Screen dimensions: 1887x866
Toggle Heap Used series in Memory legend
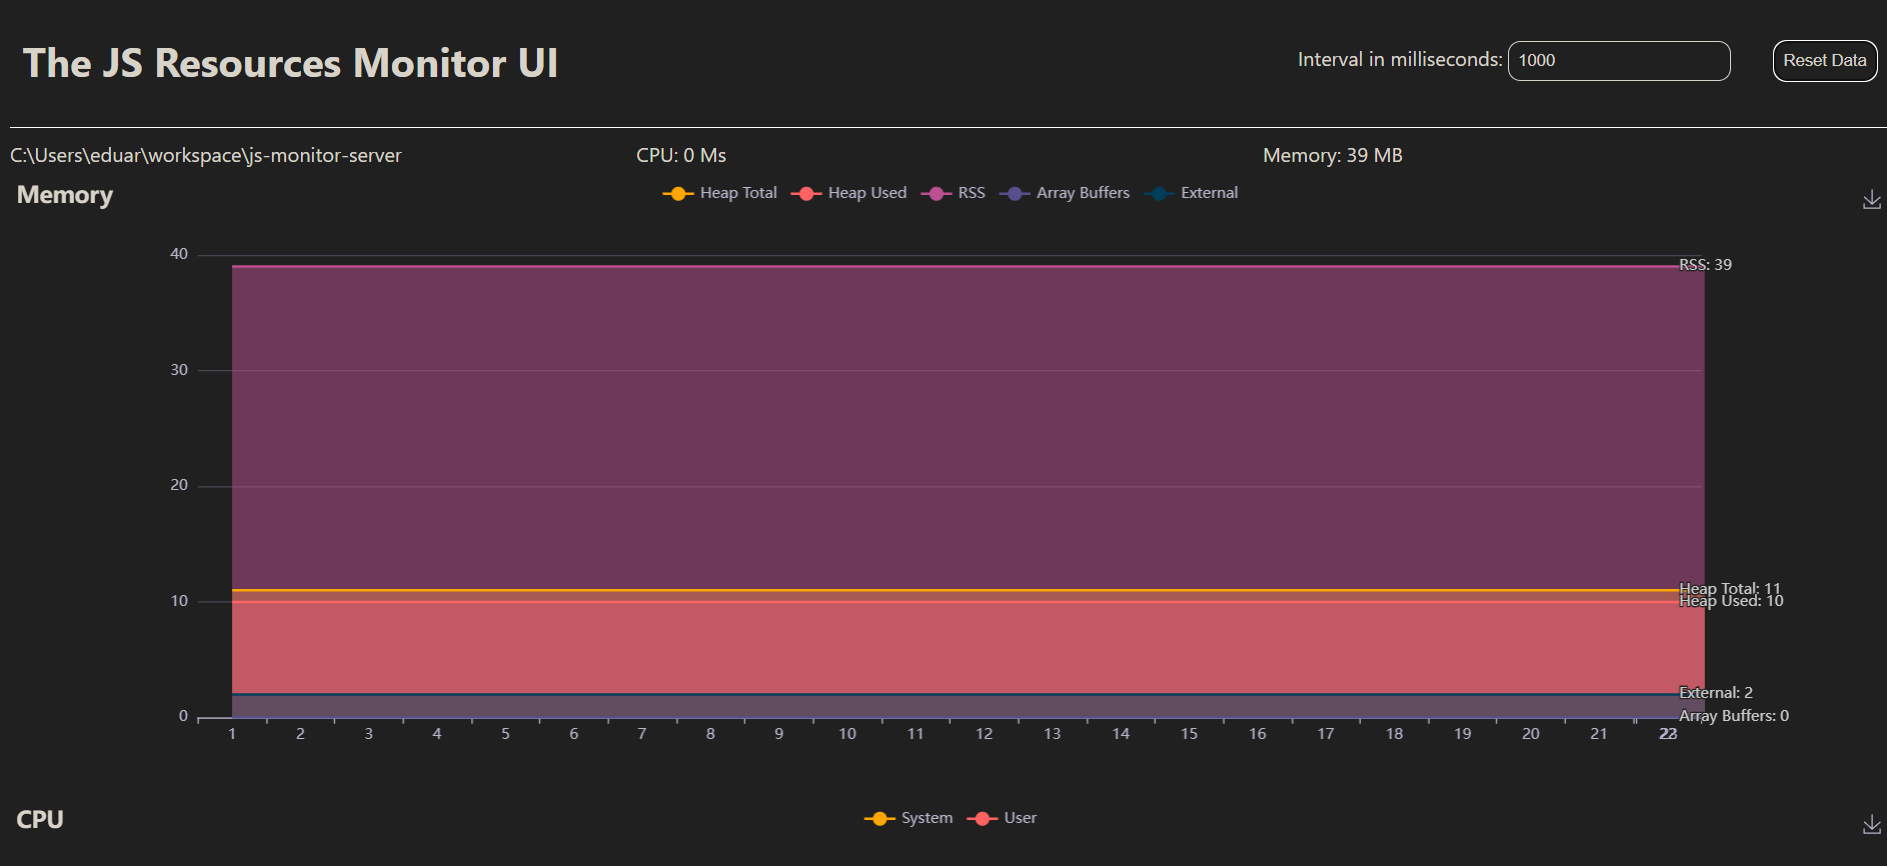pyautogui.click(x=849, y=193)
